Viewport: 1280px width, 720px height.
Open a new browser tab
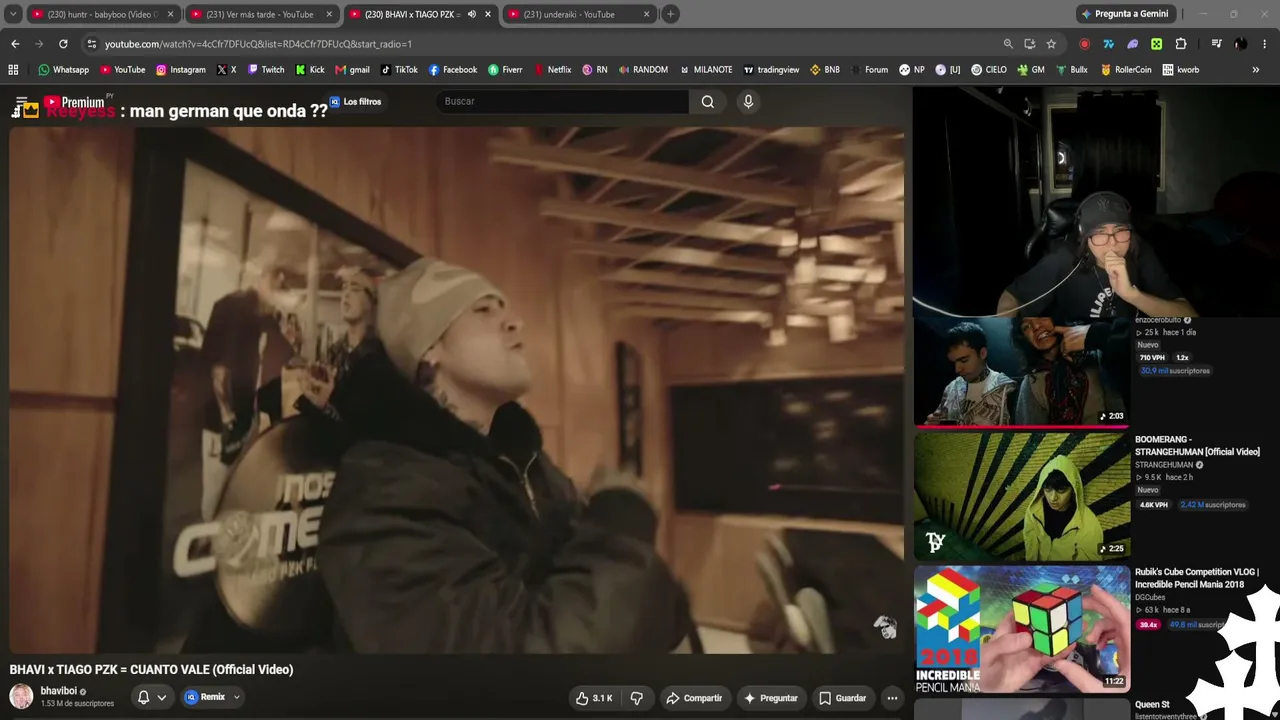670,14
